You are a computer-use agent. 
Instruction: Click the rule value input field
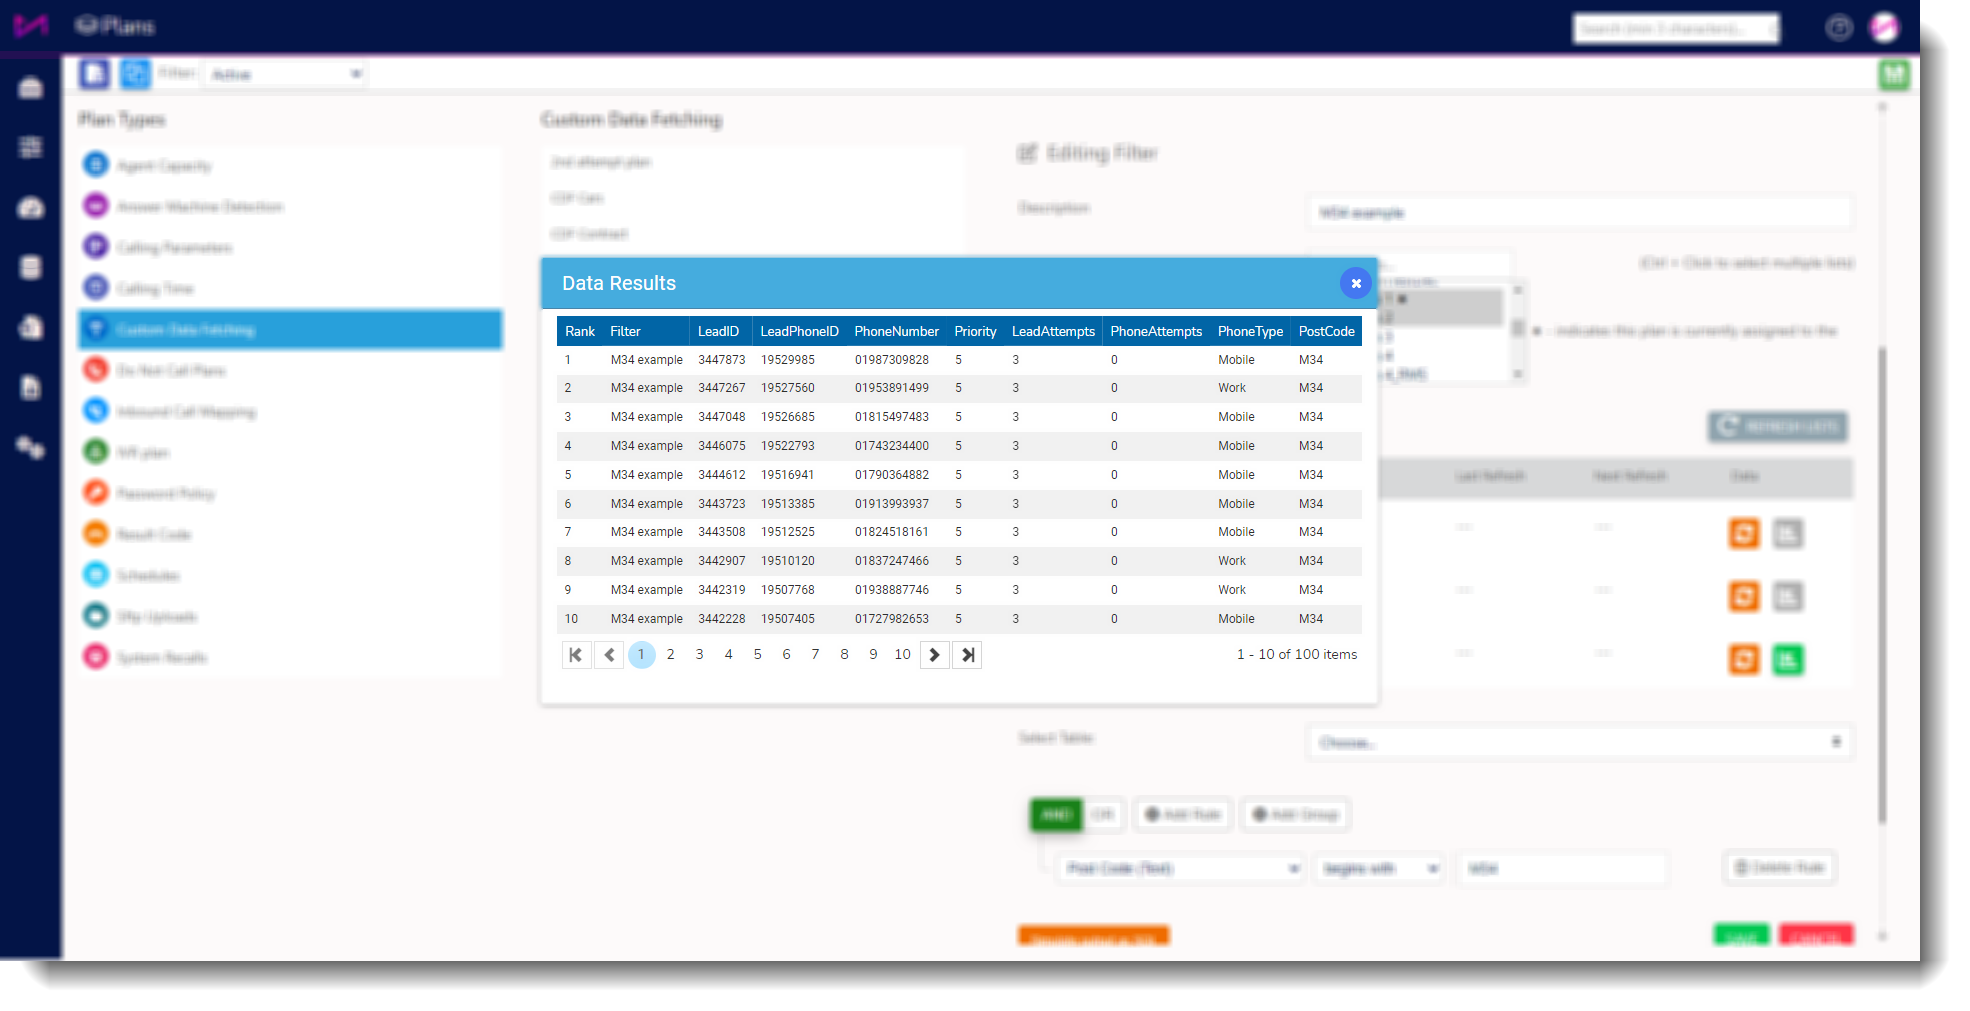[x=1562, y=868]
